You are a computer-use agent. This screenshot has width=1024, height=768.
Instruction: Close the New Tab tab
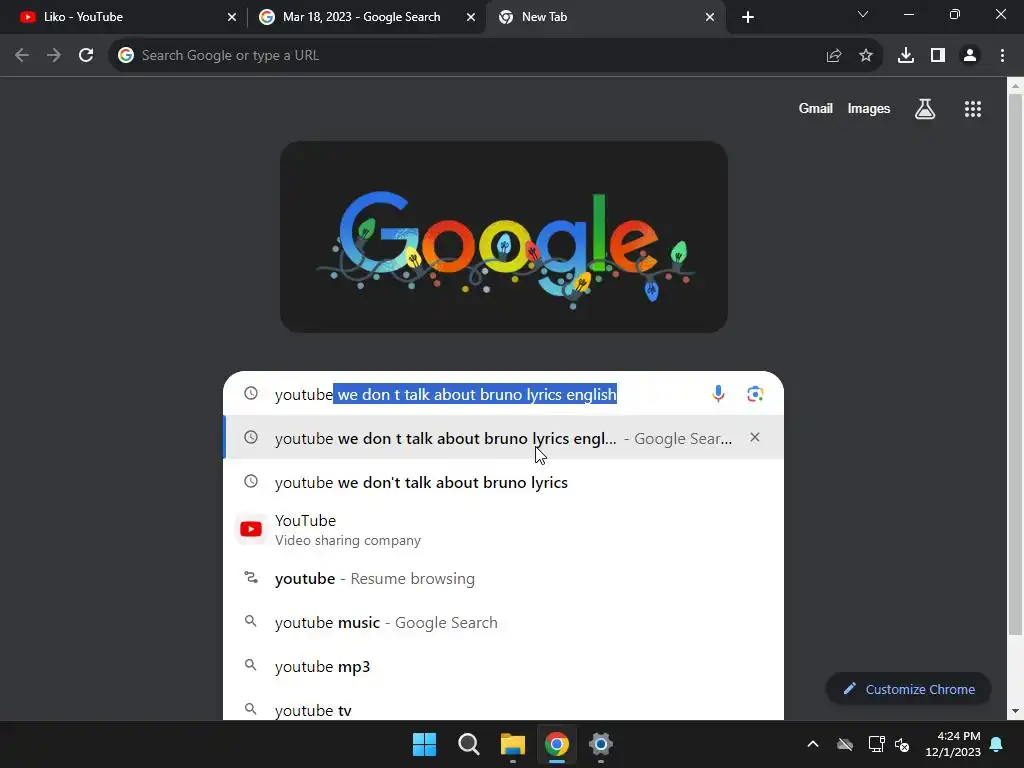[x=710, y=17]
